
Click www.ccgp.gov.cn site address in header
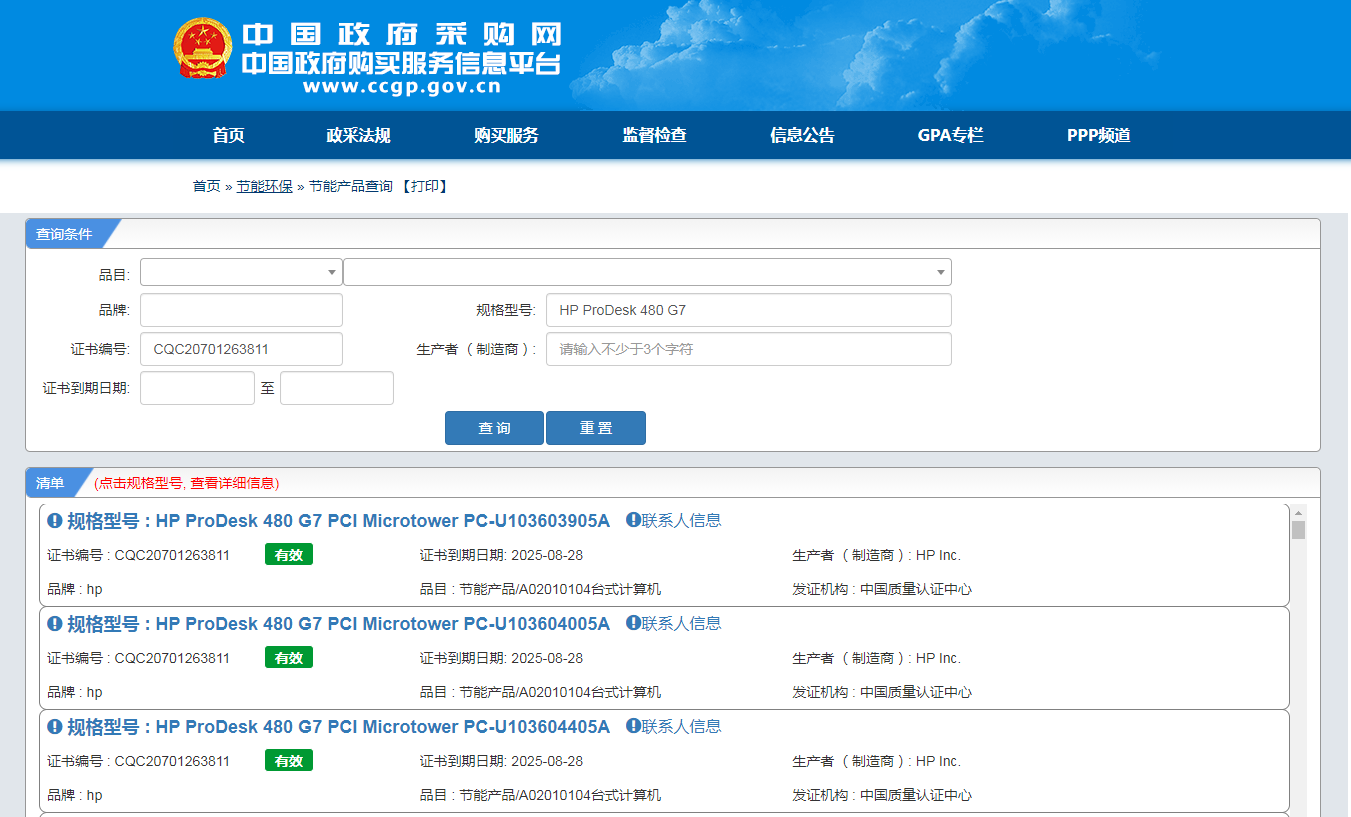point(402,87)
